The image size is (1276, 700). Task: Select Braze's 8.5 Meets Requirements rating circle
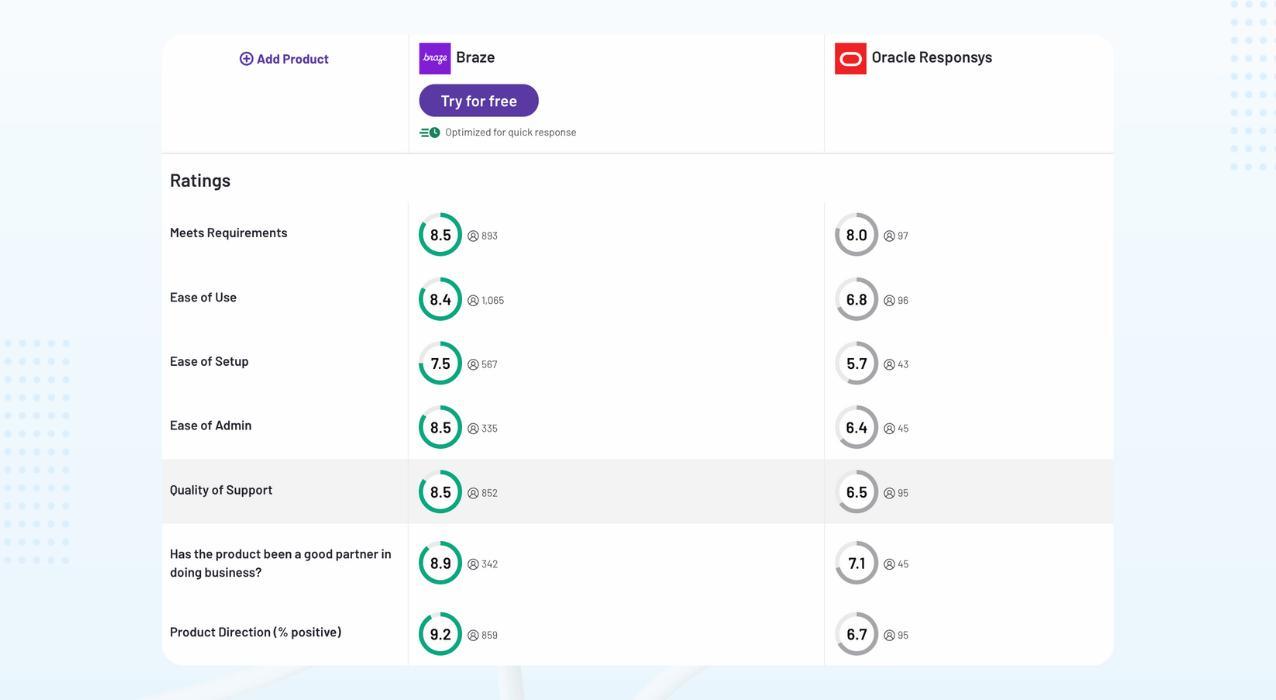440,235
